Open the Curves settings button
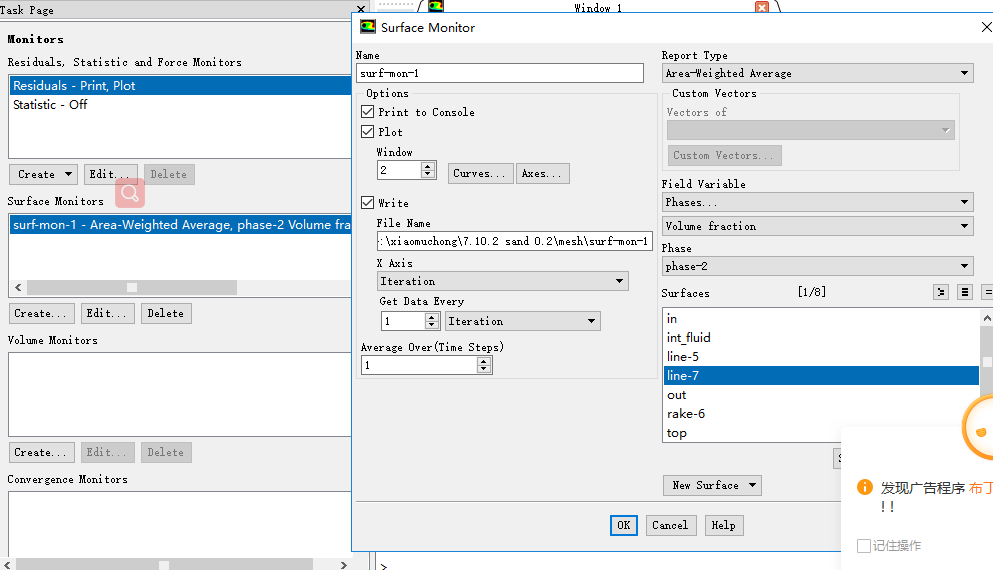Image resolution: width=993 pixels, height=570 pixels. 480,173
